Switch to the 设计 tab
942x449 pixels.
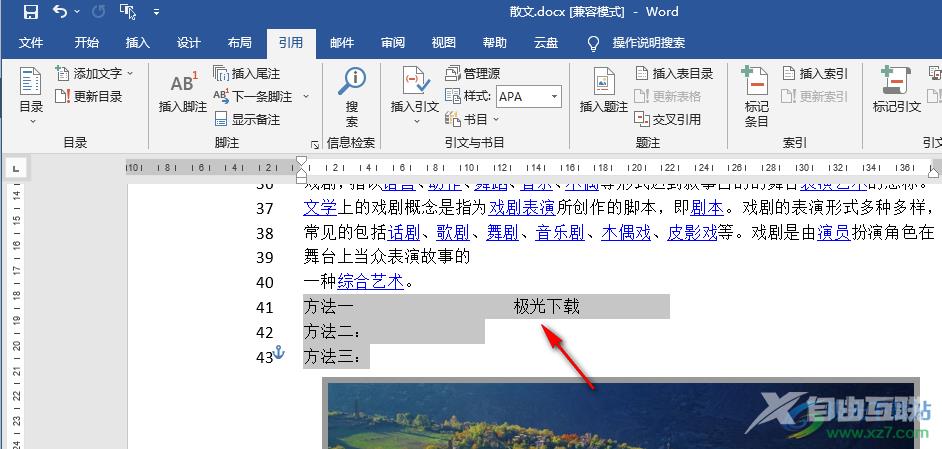click(x=189, y=43)
